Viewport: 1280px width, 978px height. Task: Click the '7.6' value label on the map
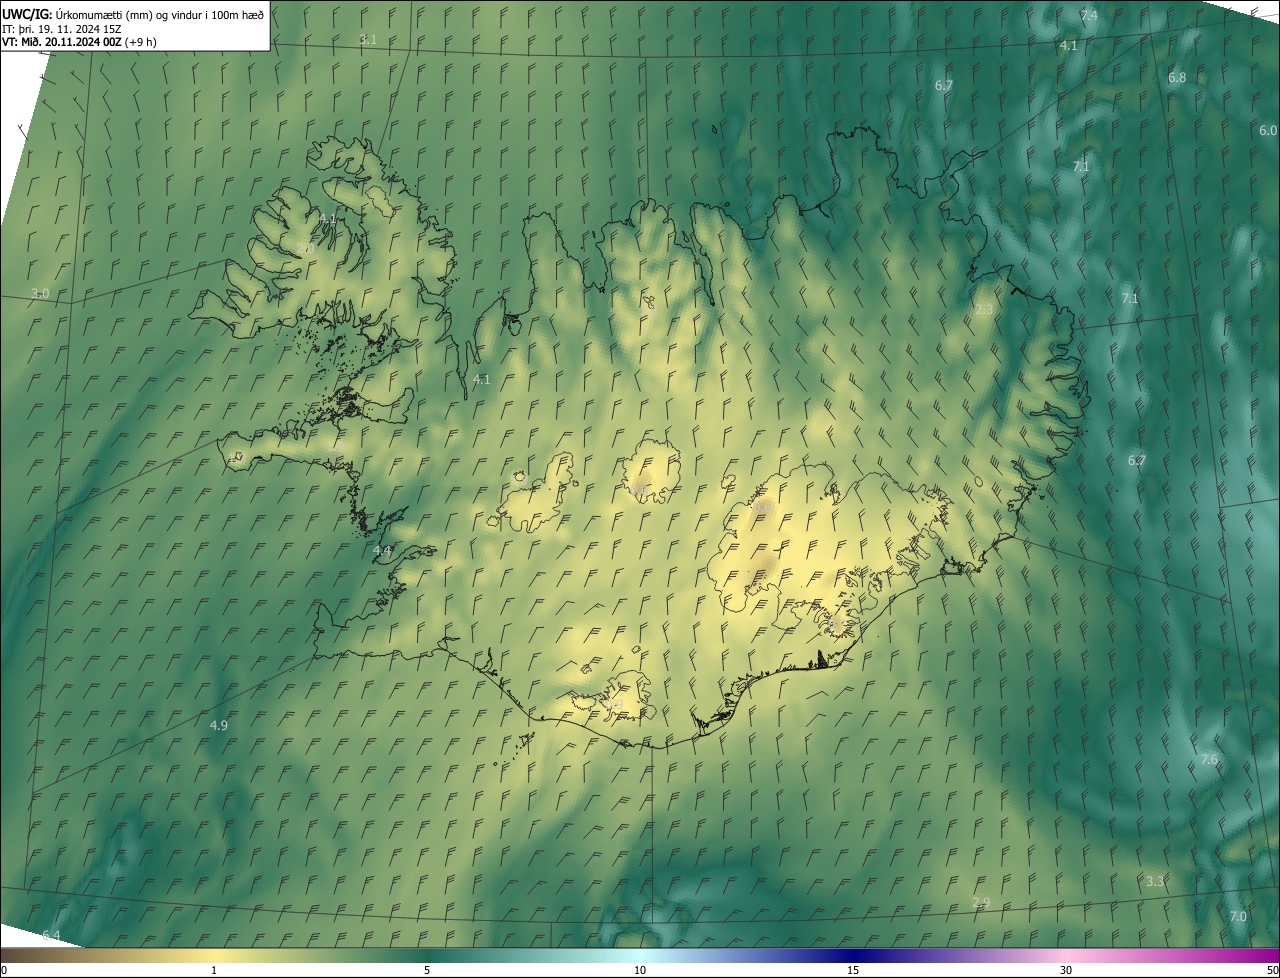click(x=1209, y=760)
